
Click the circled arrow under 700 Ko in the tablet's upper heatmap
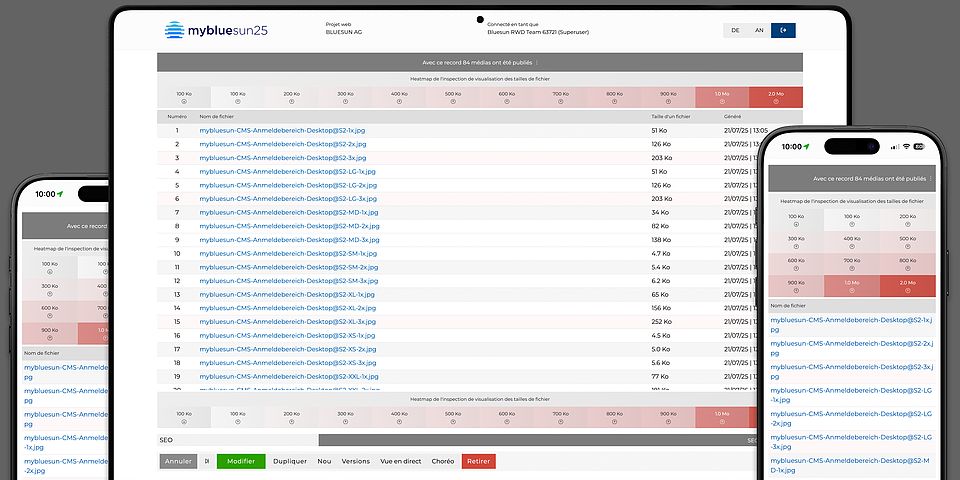[561, 102]
